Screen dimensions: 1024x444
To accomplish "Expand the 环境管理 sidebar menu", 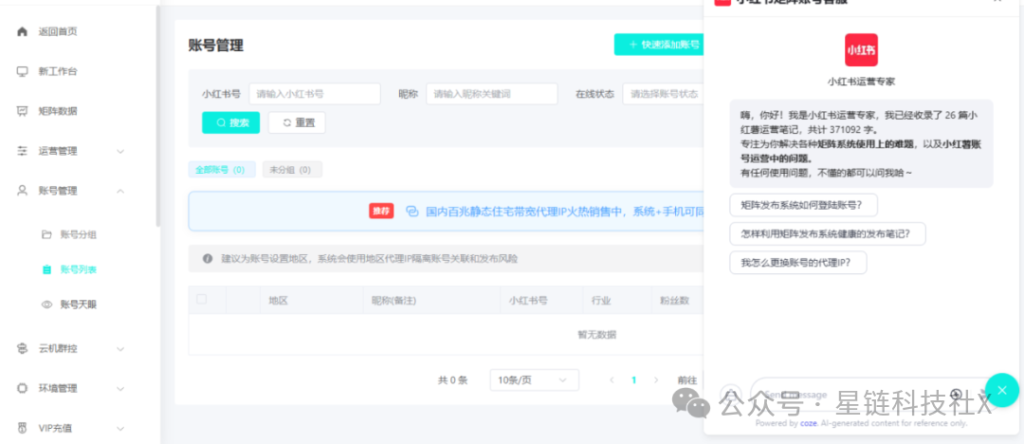I will 120,388.
